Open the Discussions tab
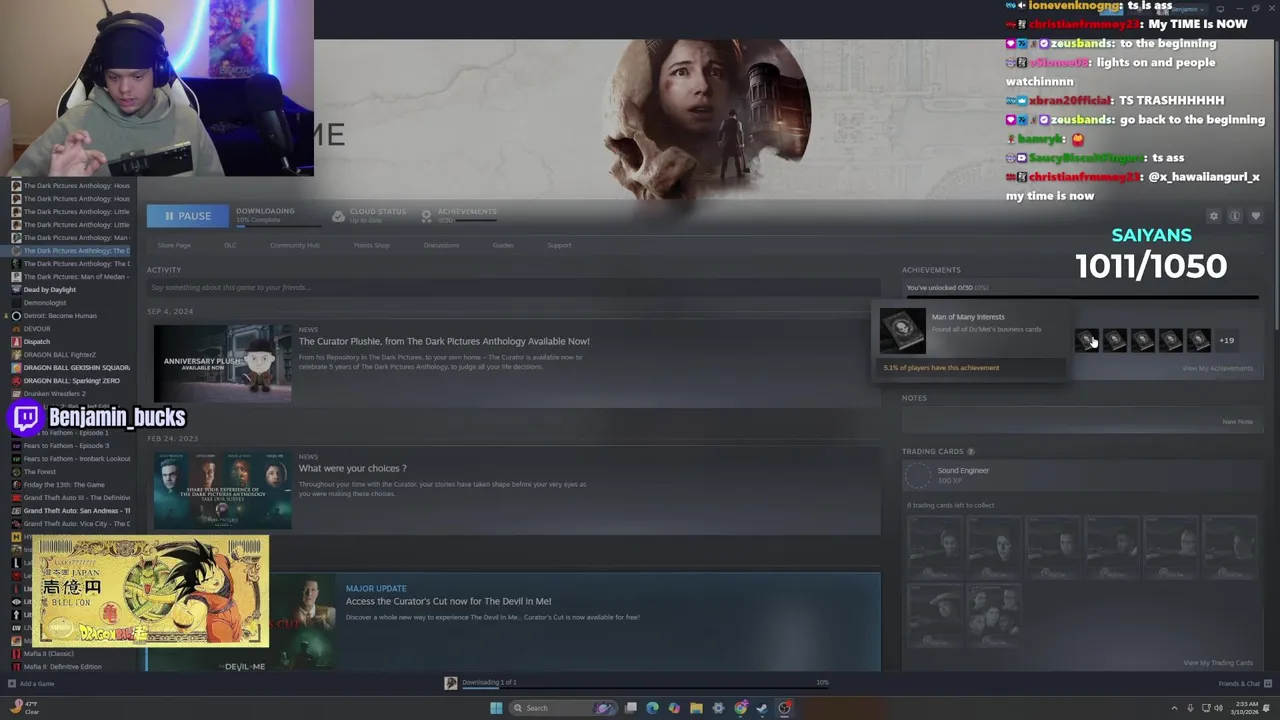 (x=441, y=245)
